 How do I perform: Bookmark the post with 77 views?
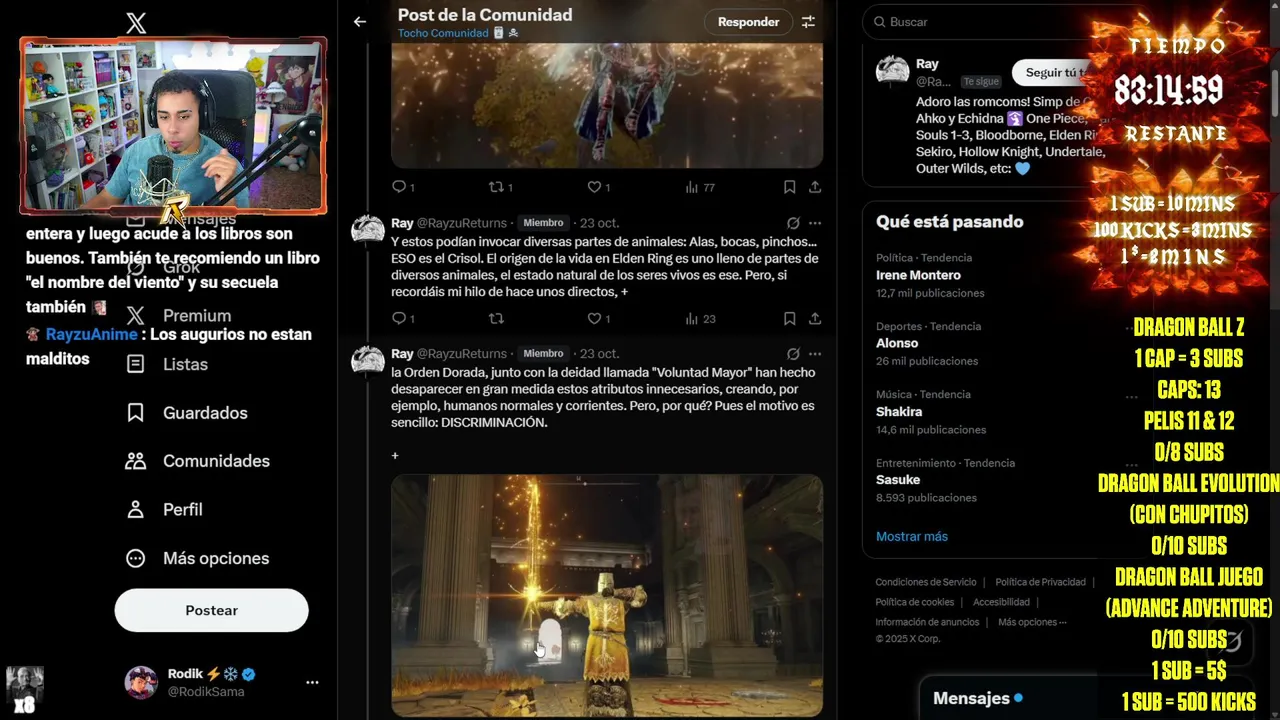[x=789, y=187]
